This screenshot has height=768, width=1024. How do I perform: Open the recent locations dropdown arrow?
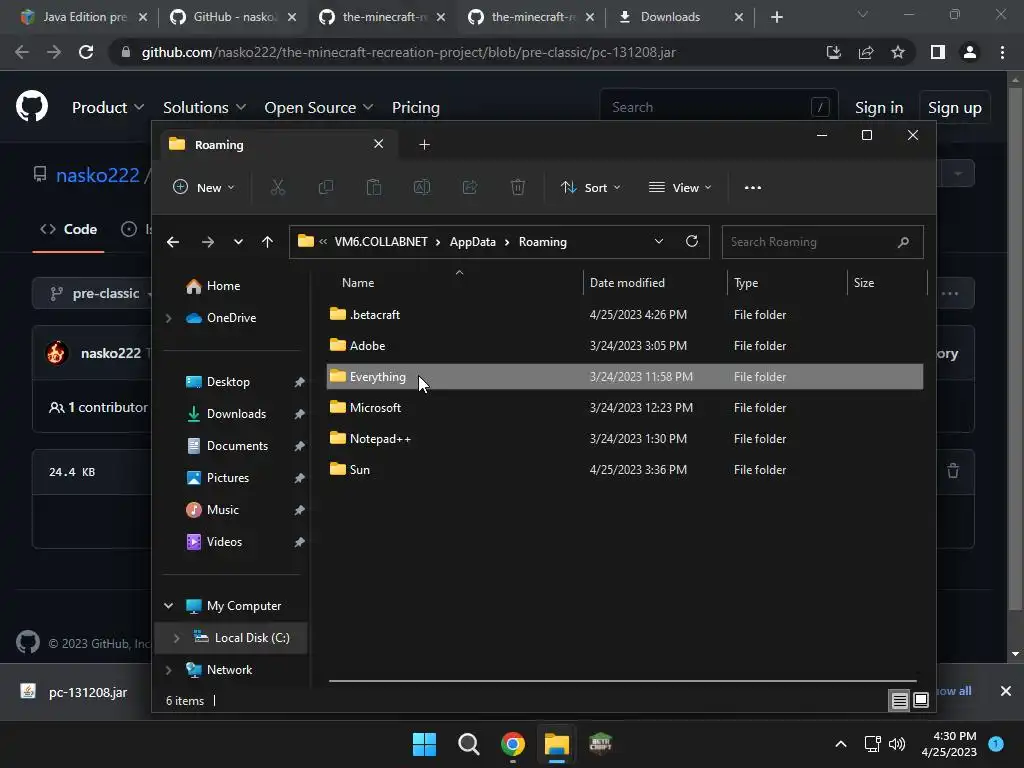pyautogui.click(x=238, y=242)
